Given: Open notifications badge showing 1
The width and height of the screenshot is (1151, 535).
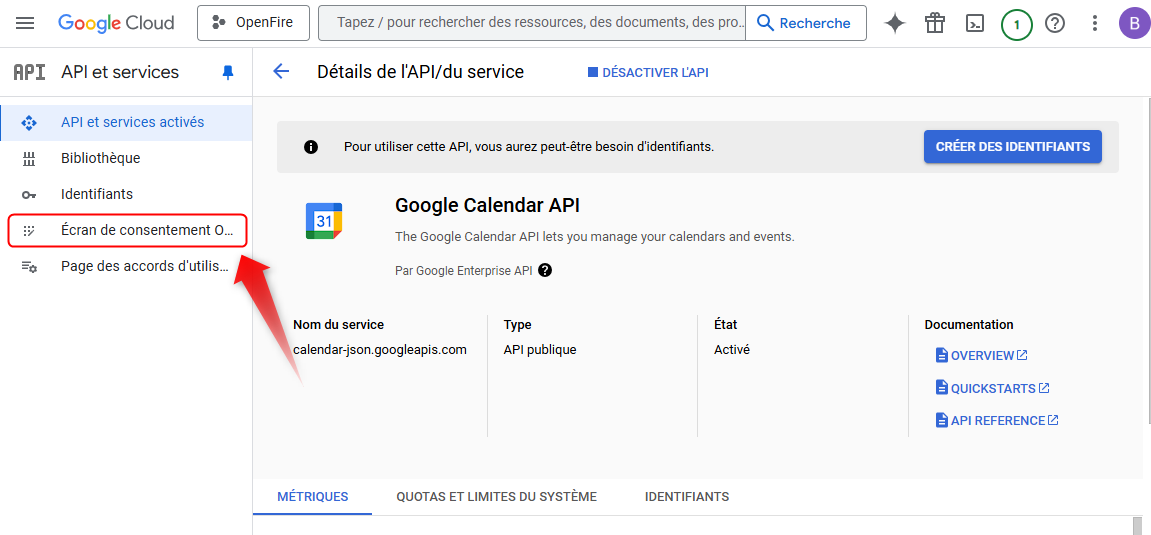Looking at the screenshot, I should pyautogui.click(x=1017, y=24).
